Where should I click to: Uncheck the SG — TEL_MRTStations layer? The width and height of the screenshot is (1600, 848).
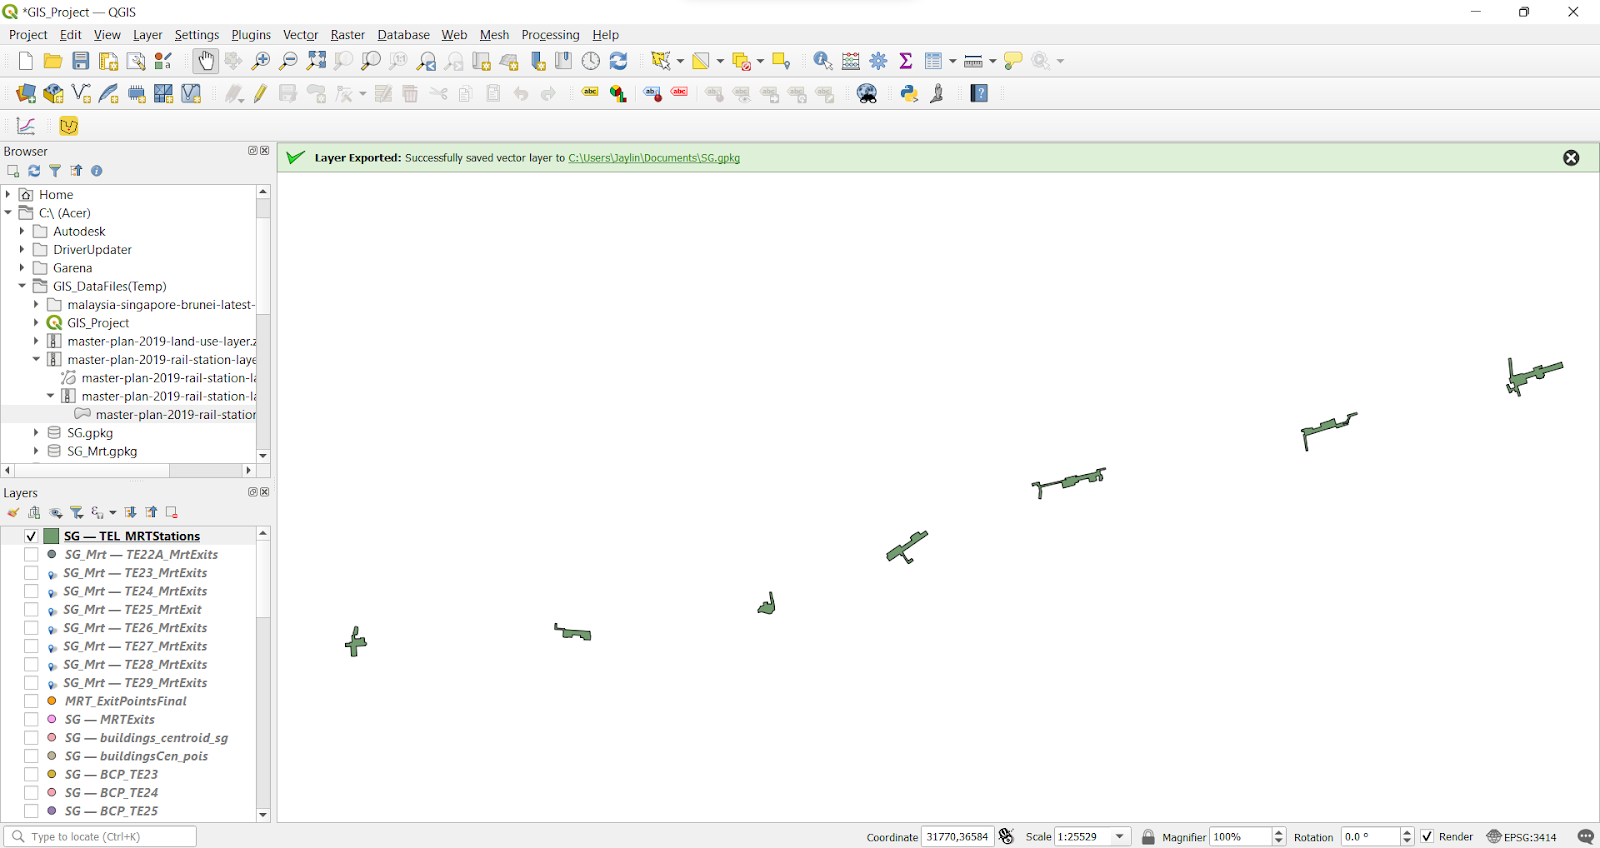[31, 537]
